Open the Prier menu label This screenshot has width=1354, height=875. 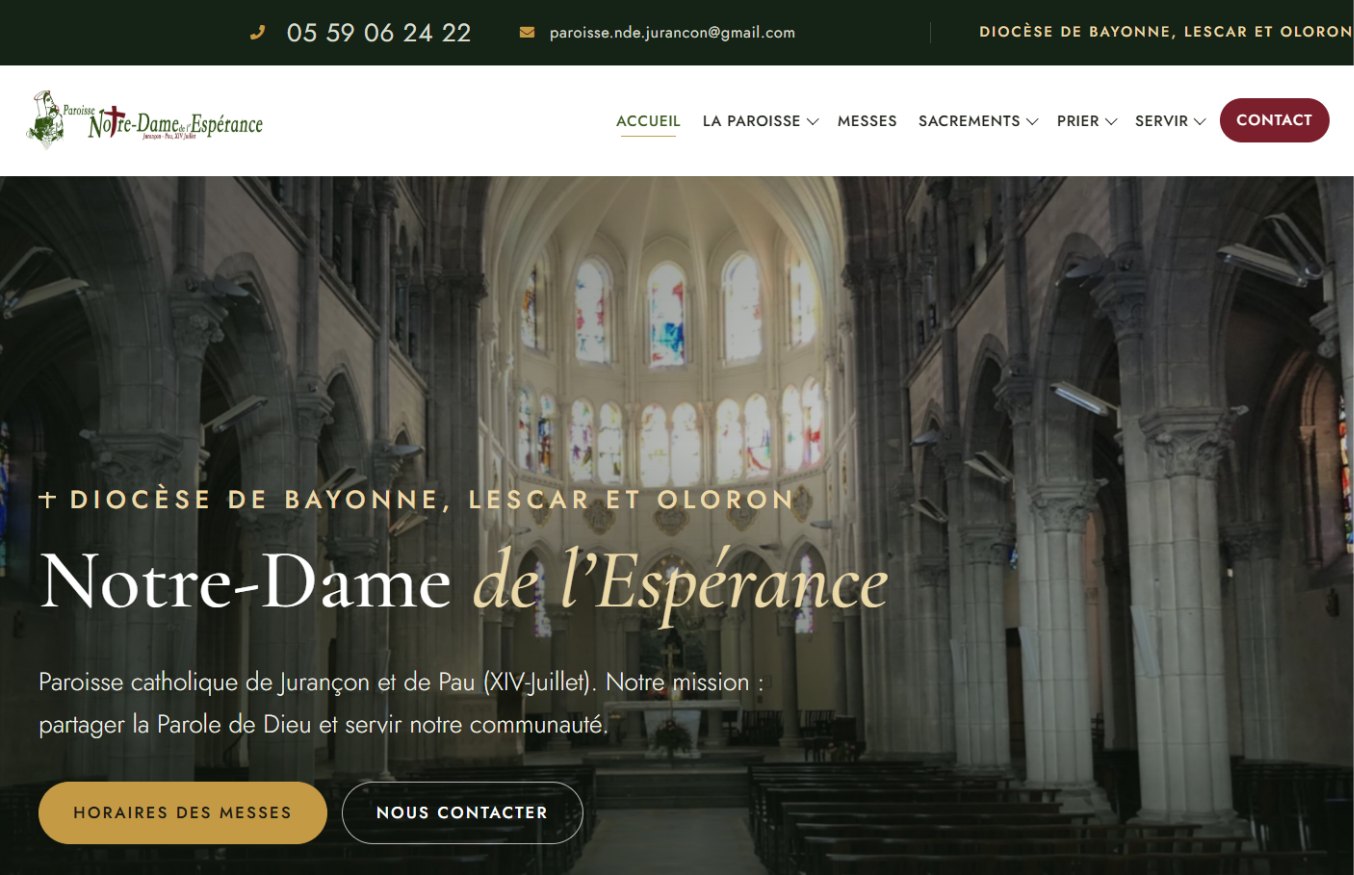1078,121
